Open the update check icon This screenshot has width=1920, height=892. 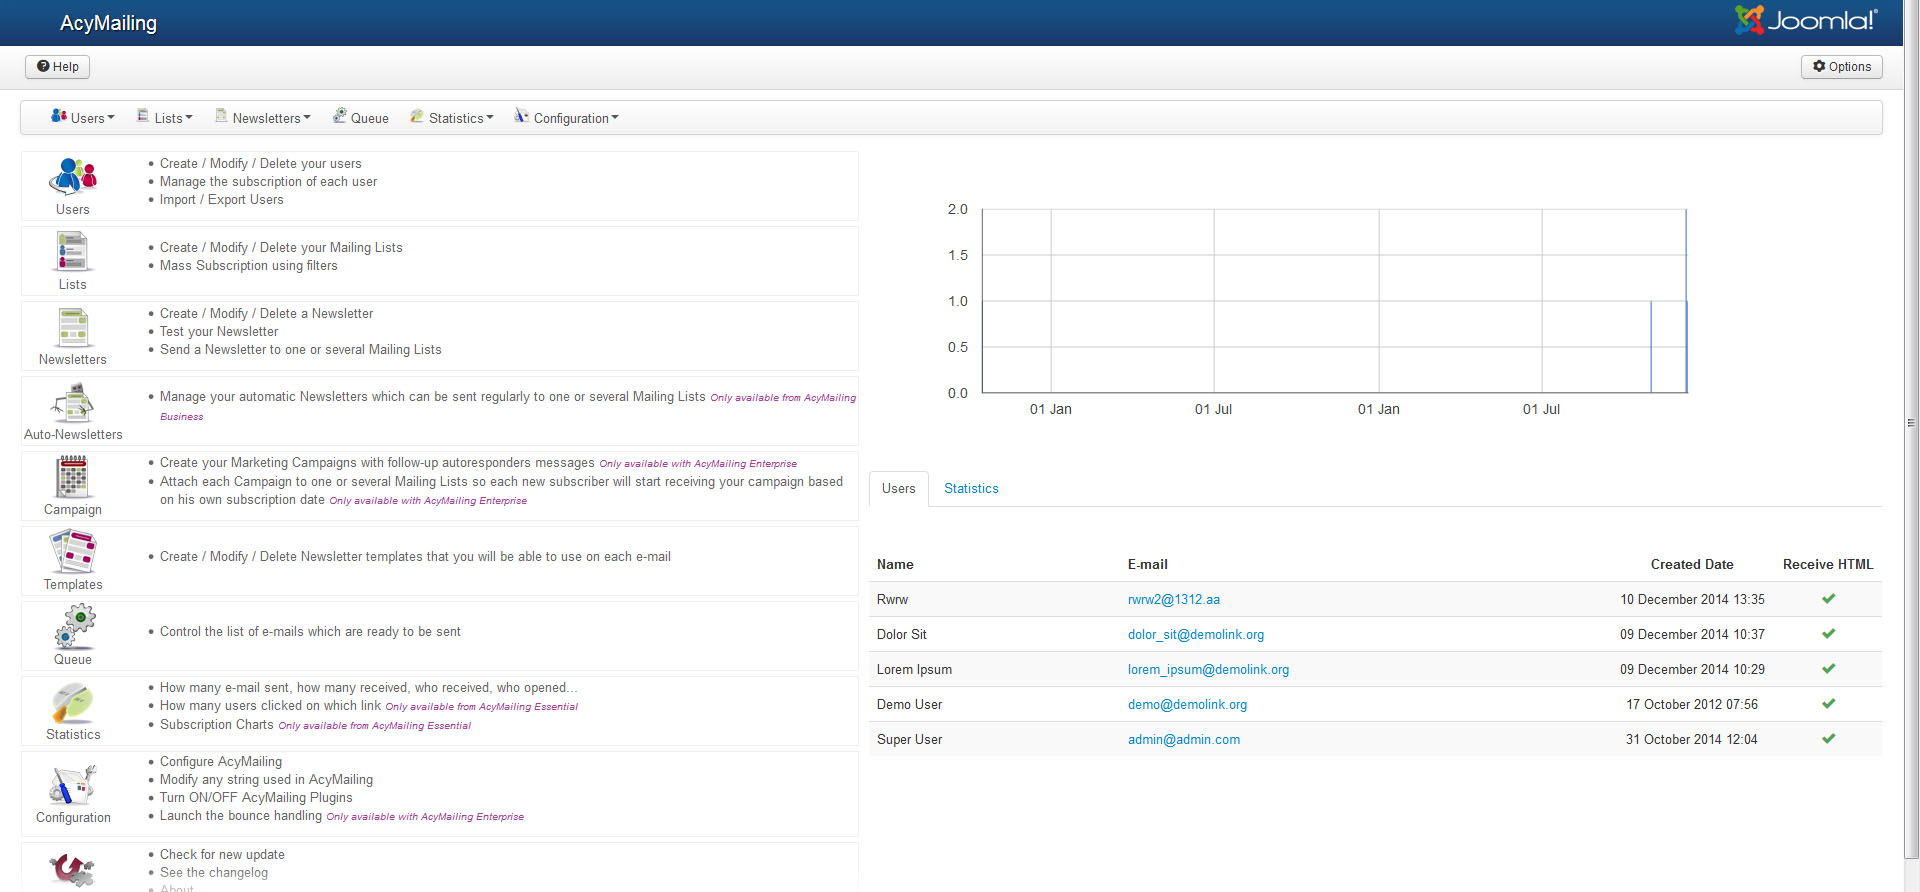point(73,868)
